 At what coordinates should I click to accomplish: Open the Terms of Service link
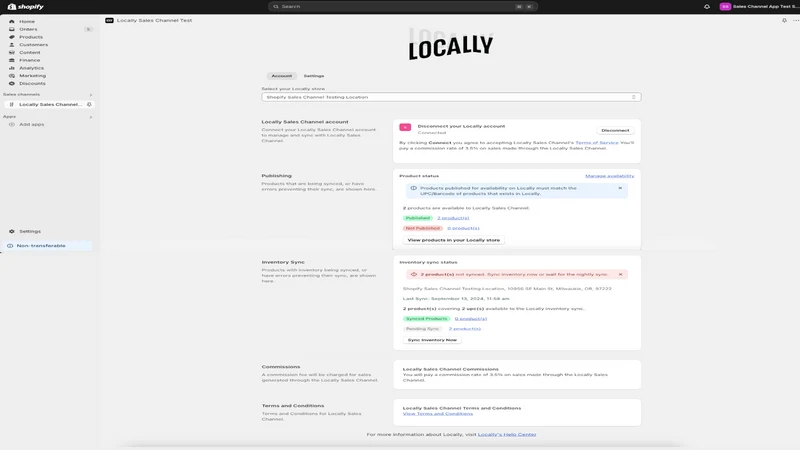point(596,143)
